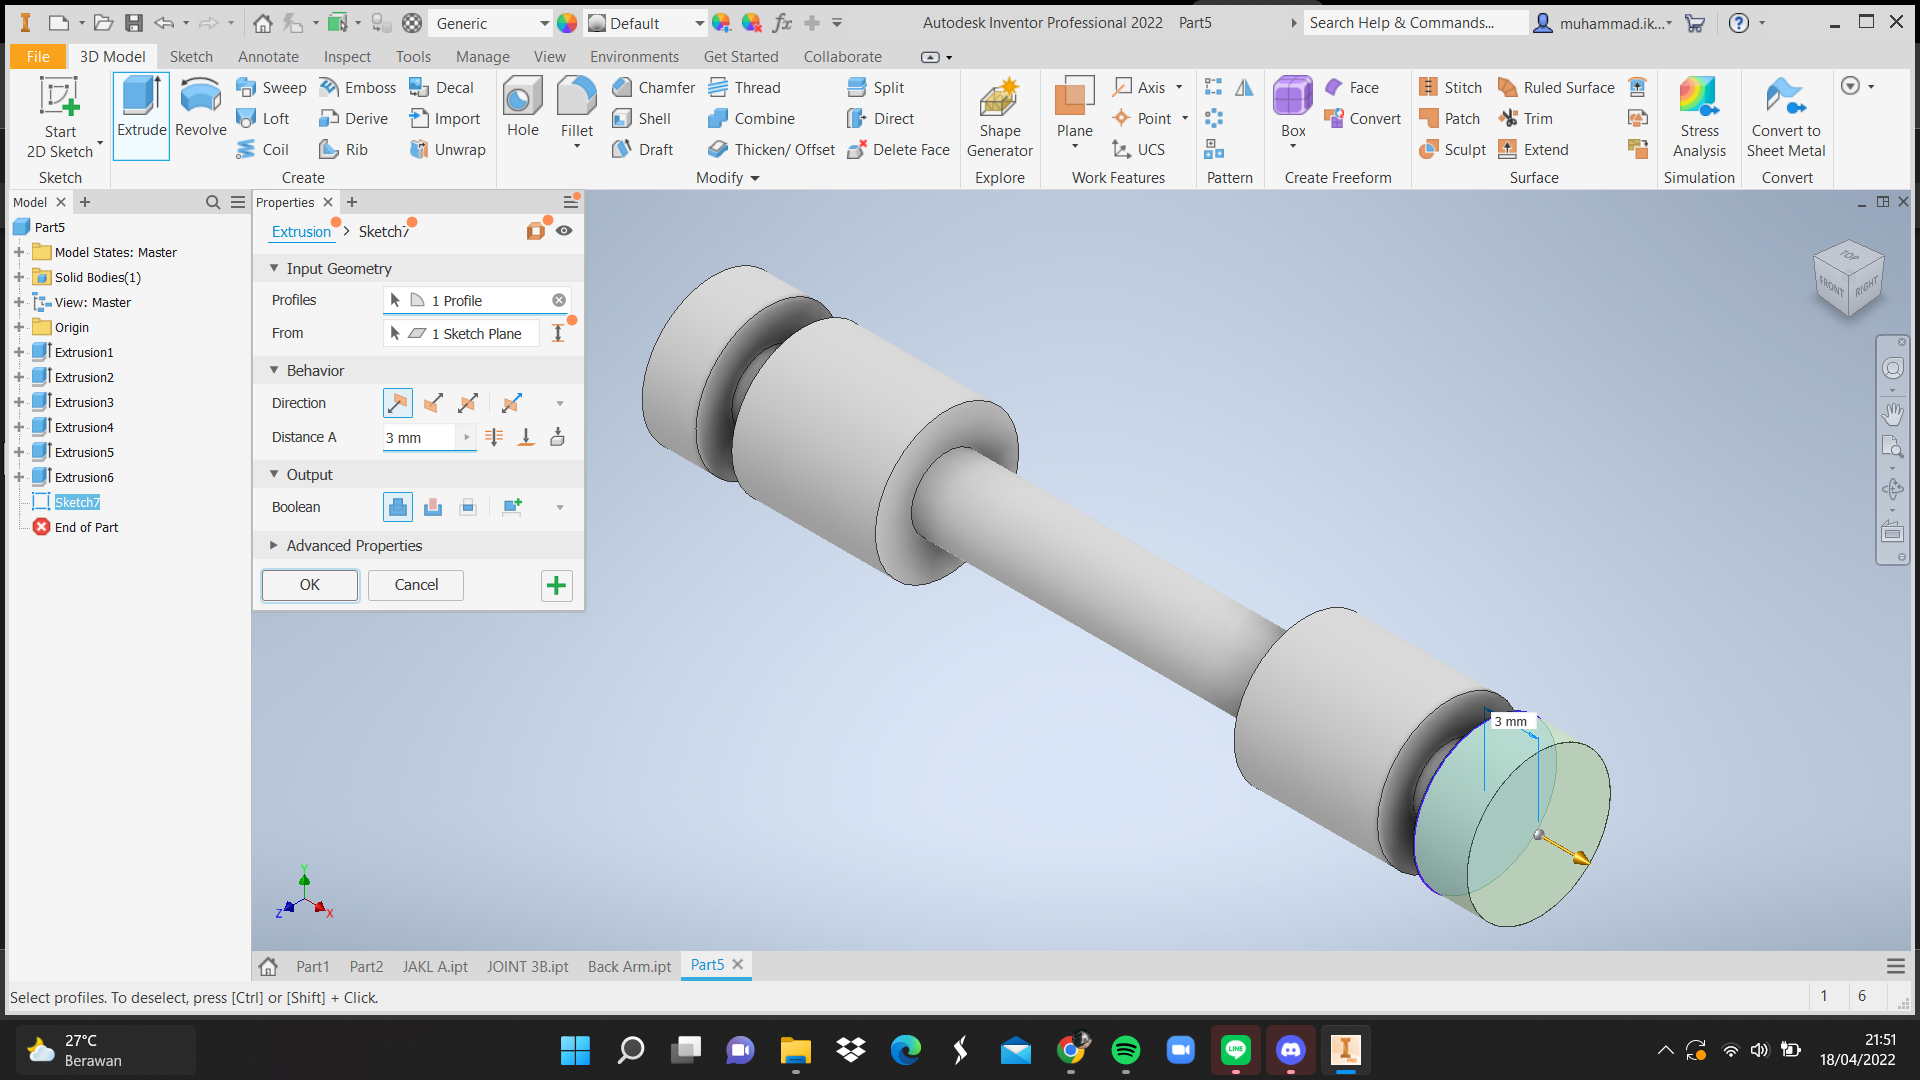This screenshot has height=1080, width=1920.
Task: Click the Distance A input field
Action: coord(418,438)
